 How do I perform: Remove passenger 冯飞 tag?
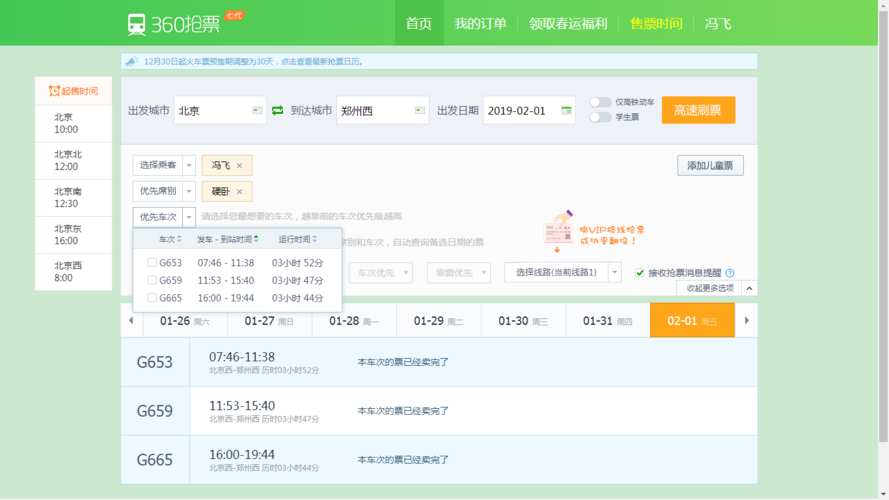tap(240, 166)
